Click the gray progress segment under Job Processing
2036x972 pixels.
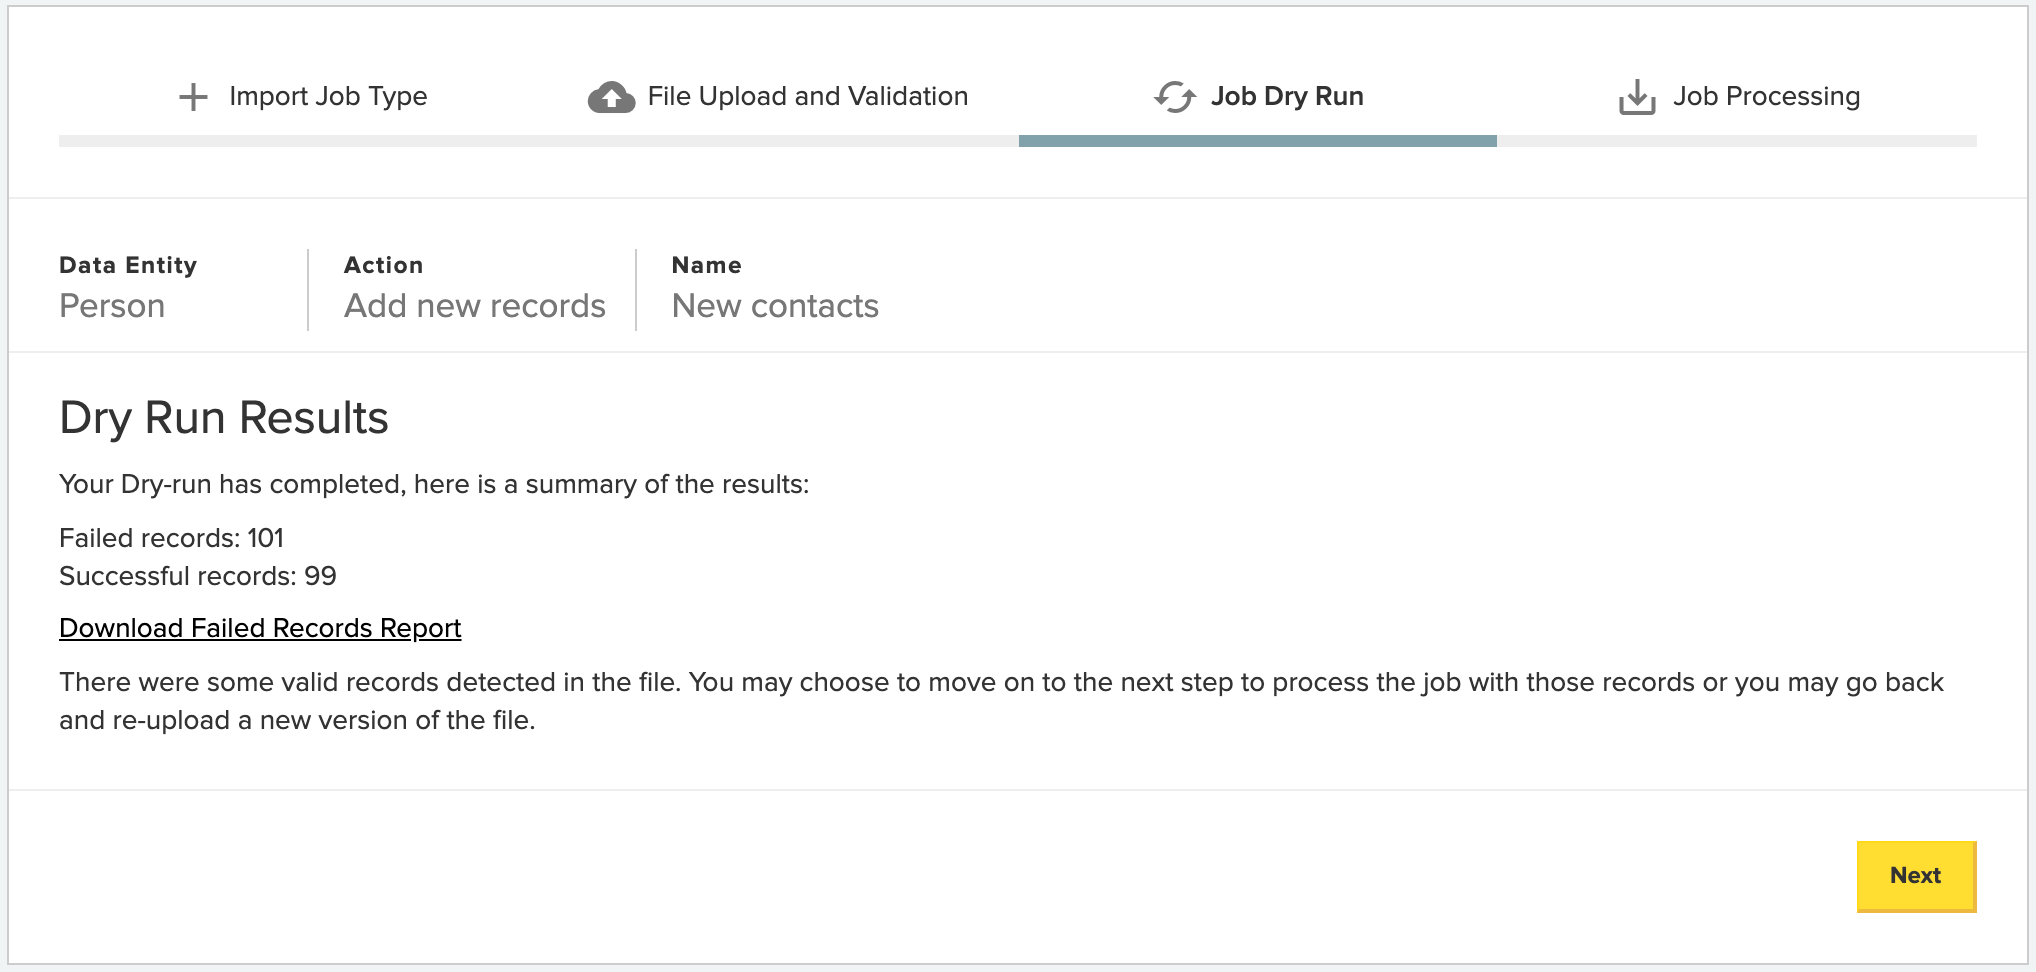coord(1737,141)
